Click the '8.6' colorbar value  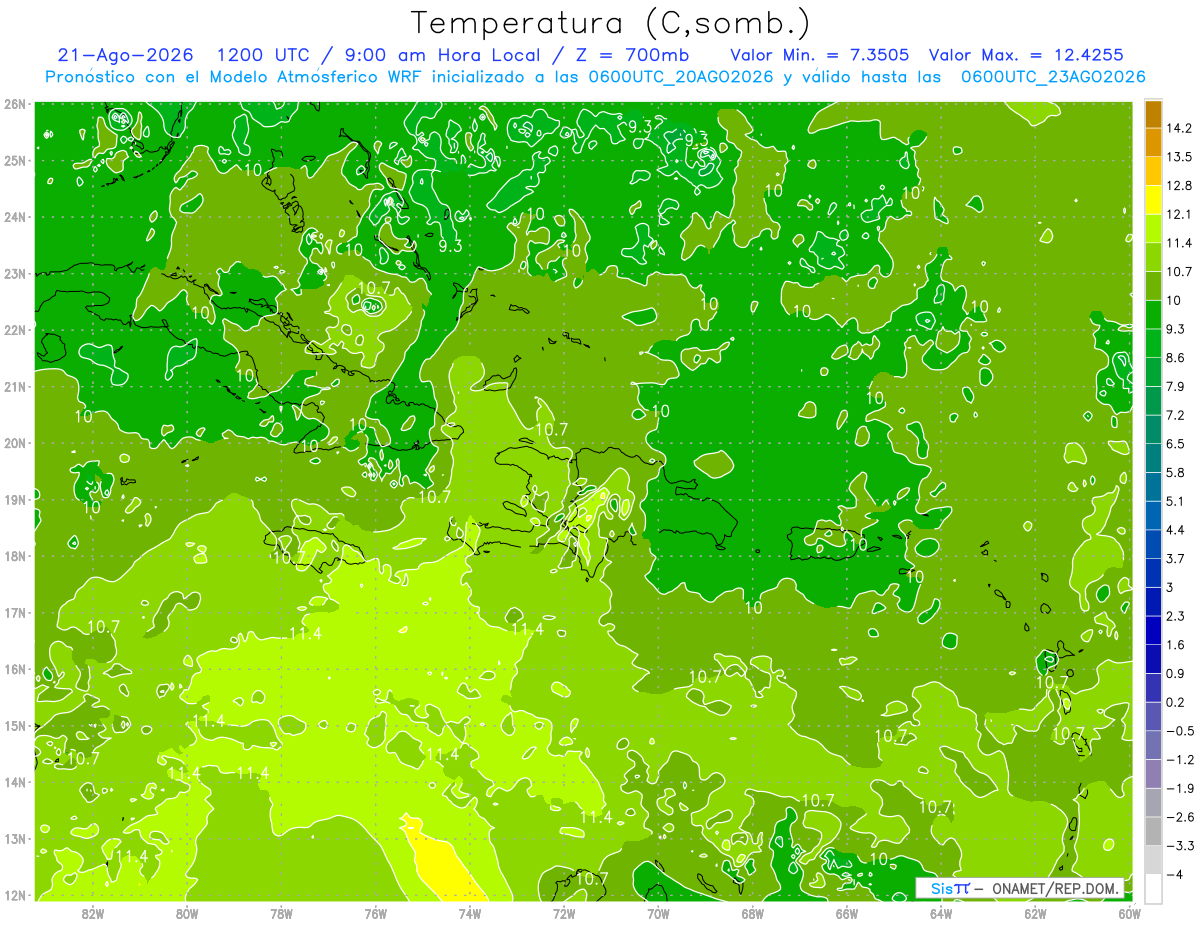(x=1176, y=358)
